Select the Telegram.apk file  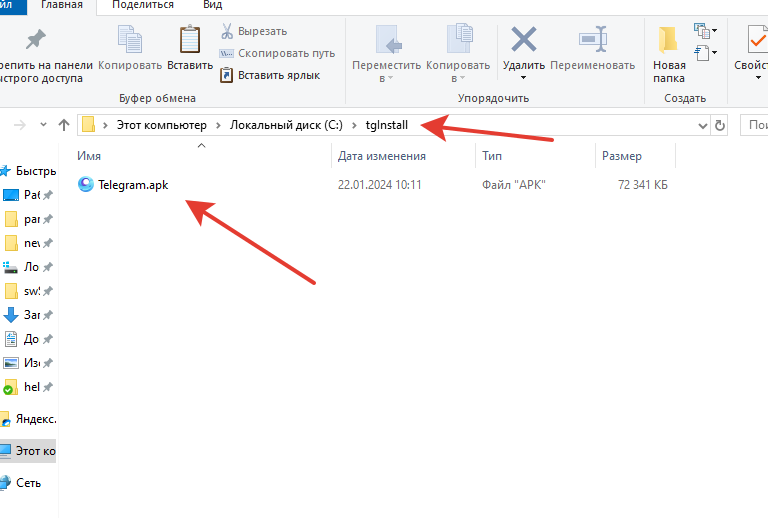(133, 185)
